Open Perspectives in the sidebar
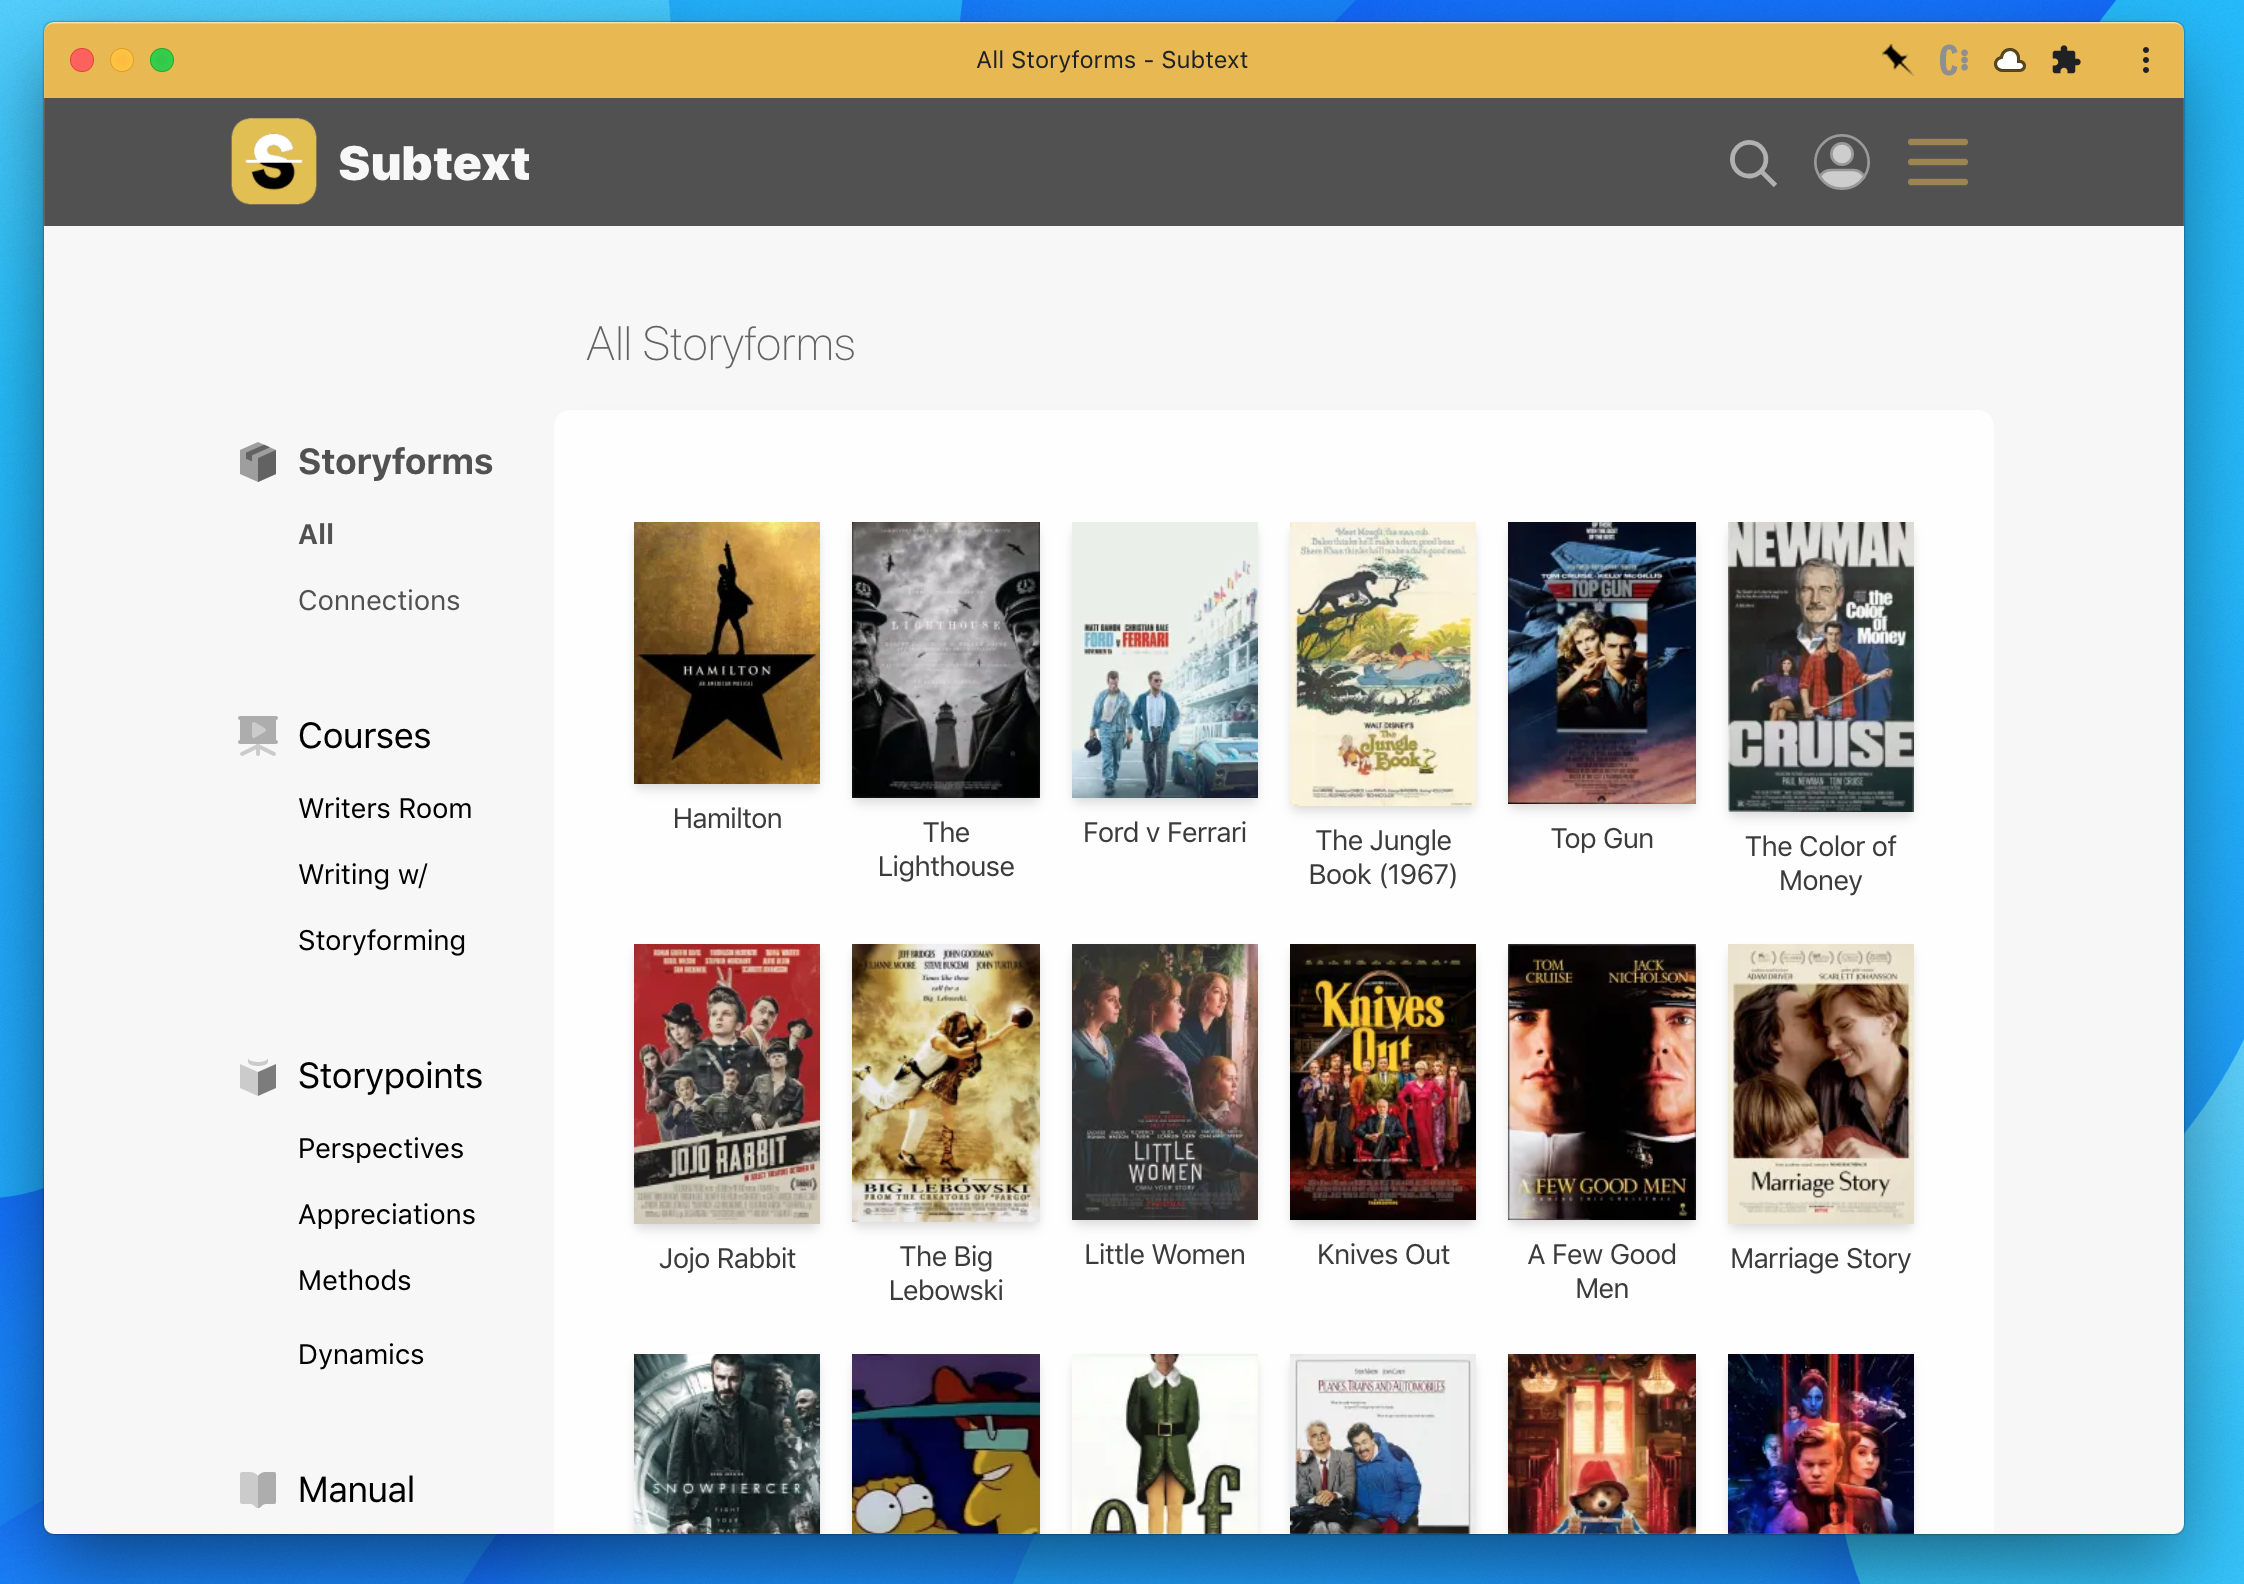Image resolution: width=2244 pixels, height=1584 pixels. point(381,1148)
